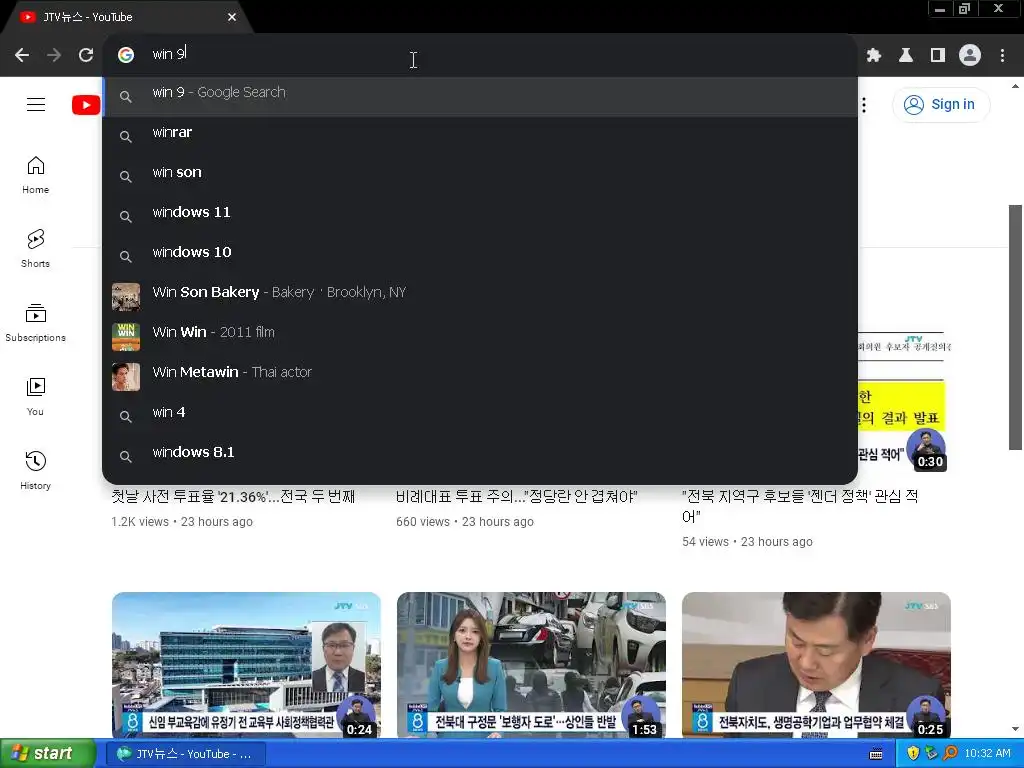Pick the 'Win Metawin' Thai actor suggestion
This screenshot has height=768, width=1024.
480,376
